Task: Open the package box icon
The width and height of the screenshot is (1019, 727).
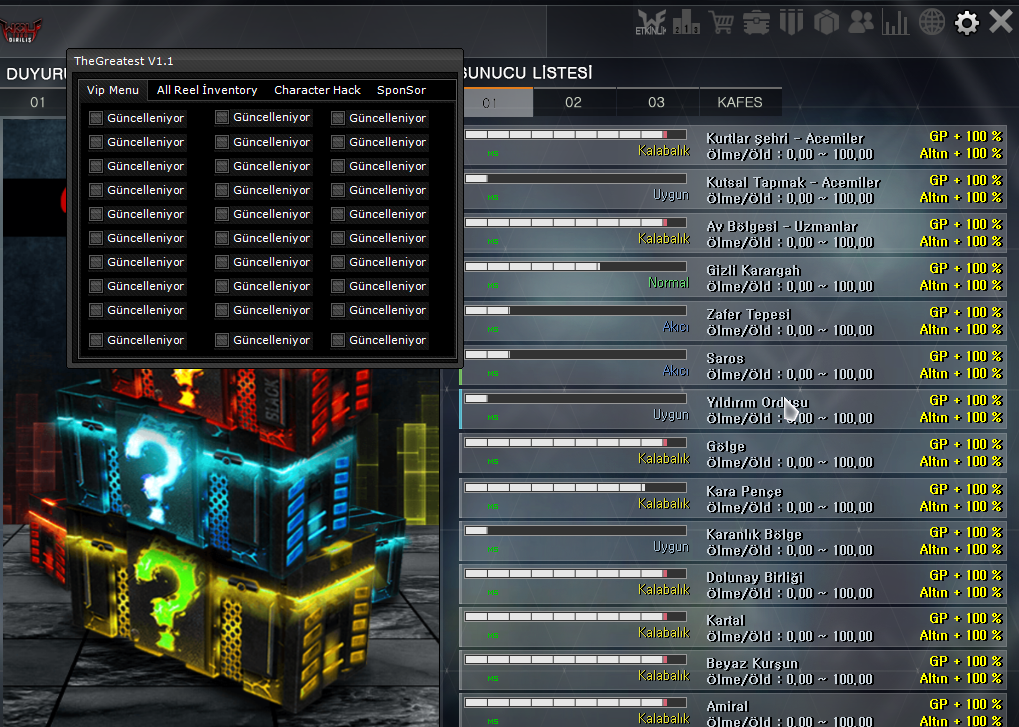Action: point(827,22)
